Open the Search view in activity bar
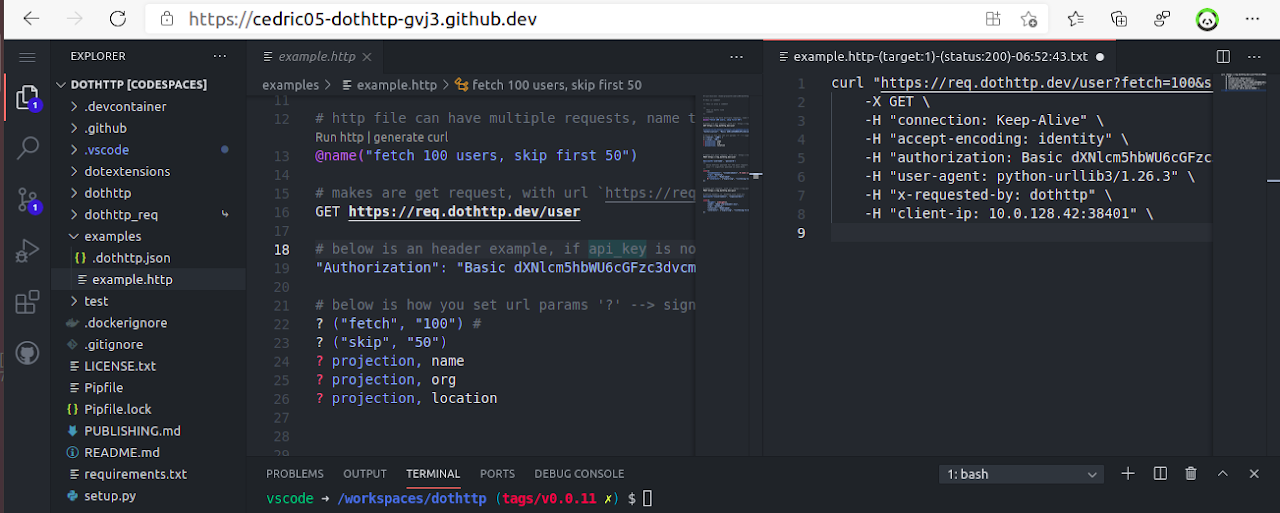The width and height of the screenshot is (1280, 513). pyautogui.click(x=27, y=148)
